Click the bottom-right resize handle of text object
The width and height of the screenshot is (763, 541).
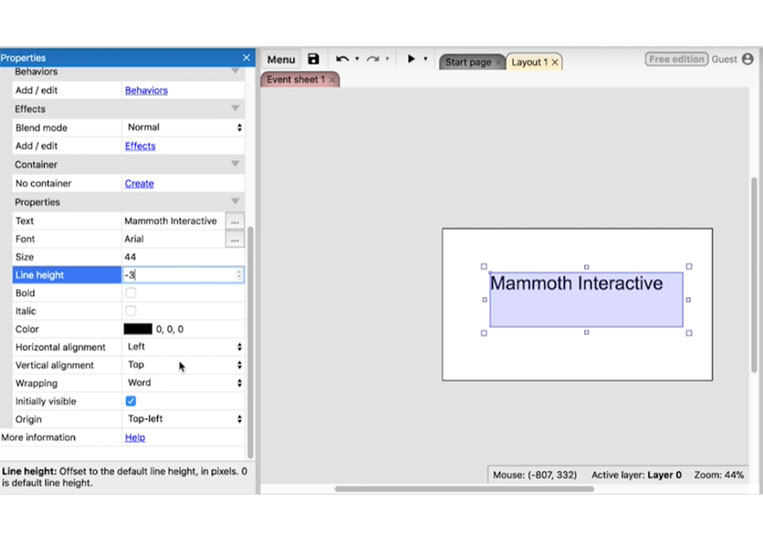(689, 333)
